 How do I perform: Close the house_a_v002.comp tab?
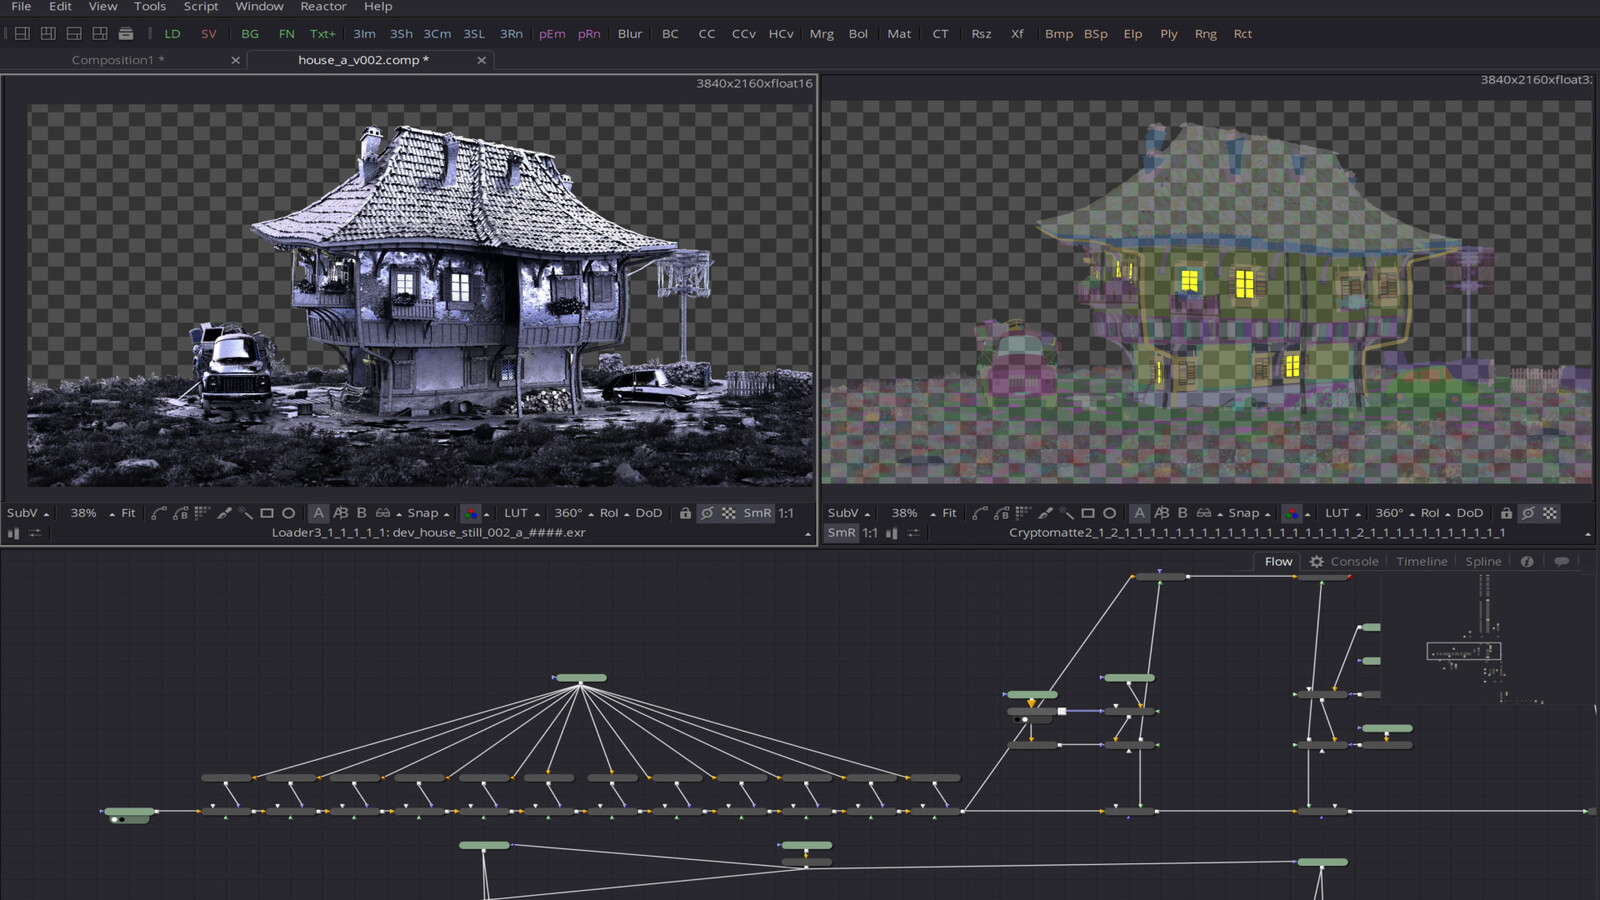[481, 60]
